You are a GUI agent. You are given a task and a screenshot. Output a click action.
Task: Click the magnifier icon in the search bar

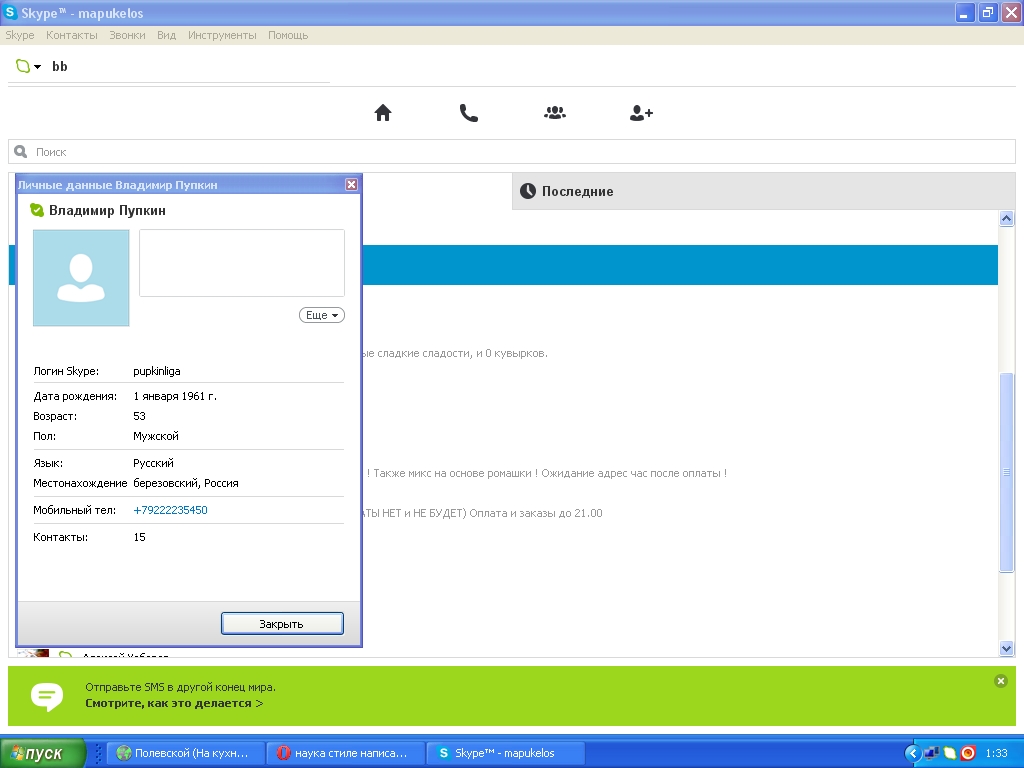[x=21, y=152]
